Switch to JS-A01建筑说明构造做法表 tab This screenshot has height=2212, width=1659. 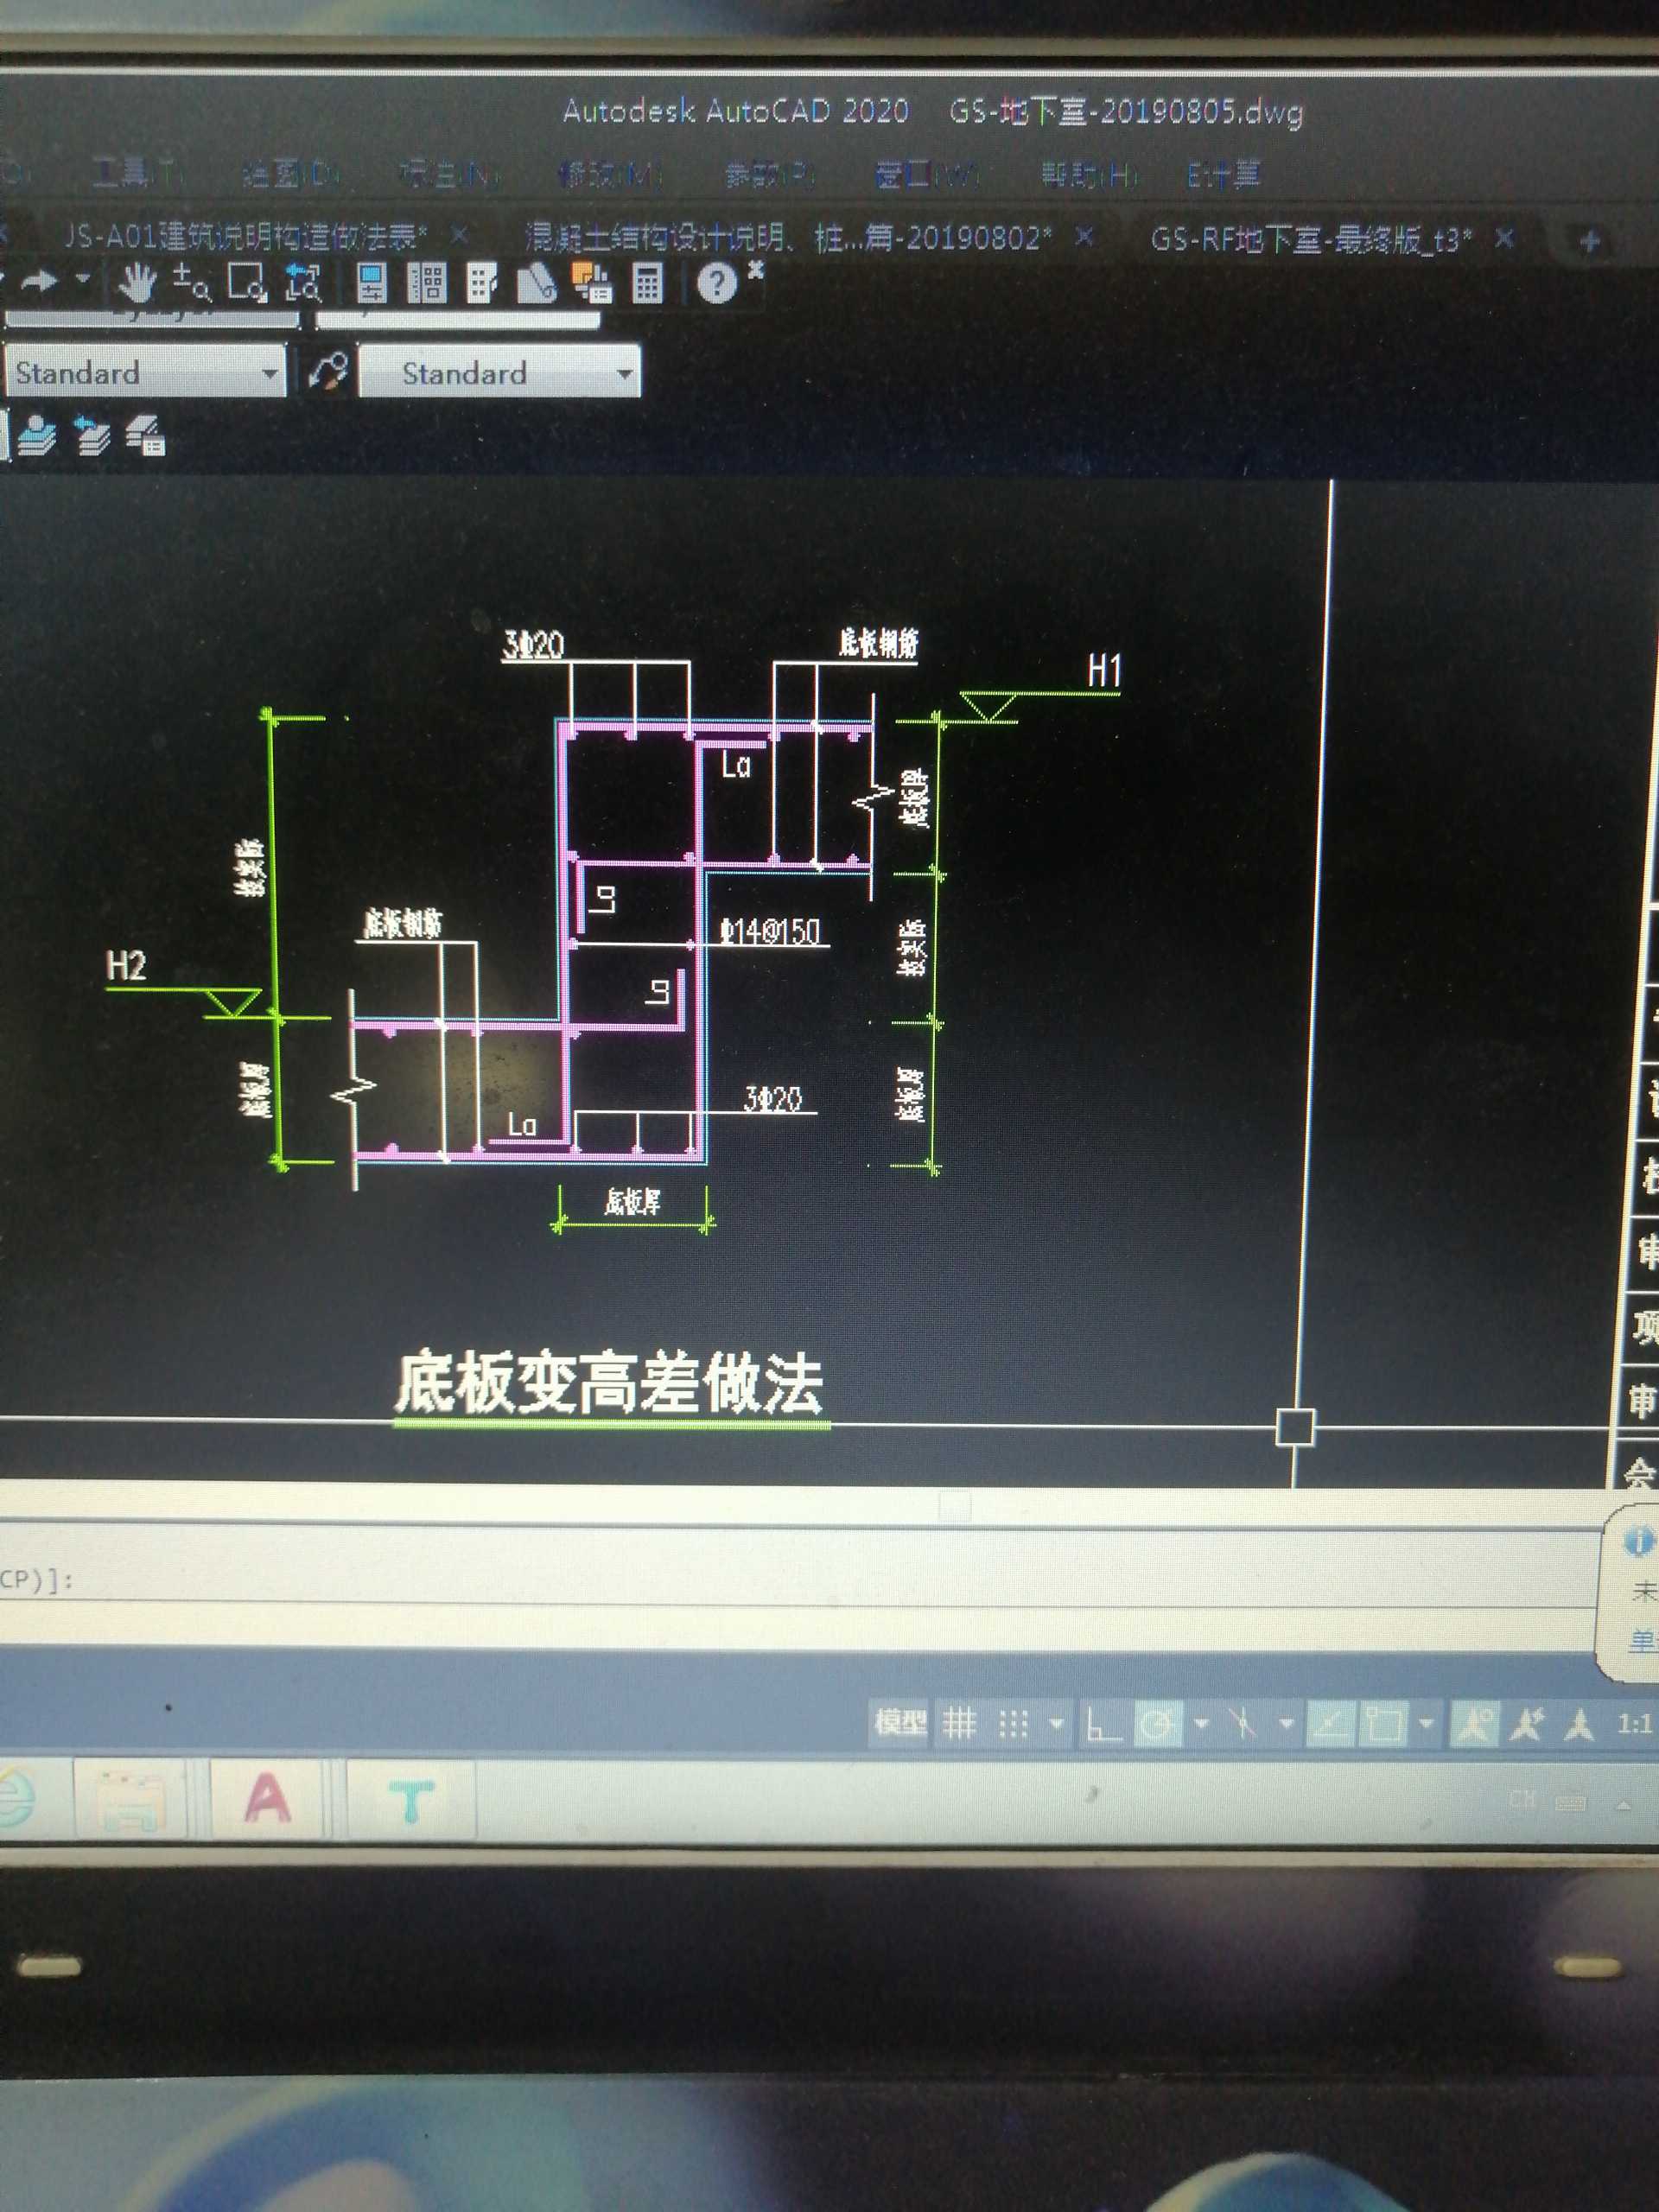[x=245, y=237]
